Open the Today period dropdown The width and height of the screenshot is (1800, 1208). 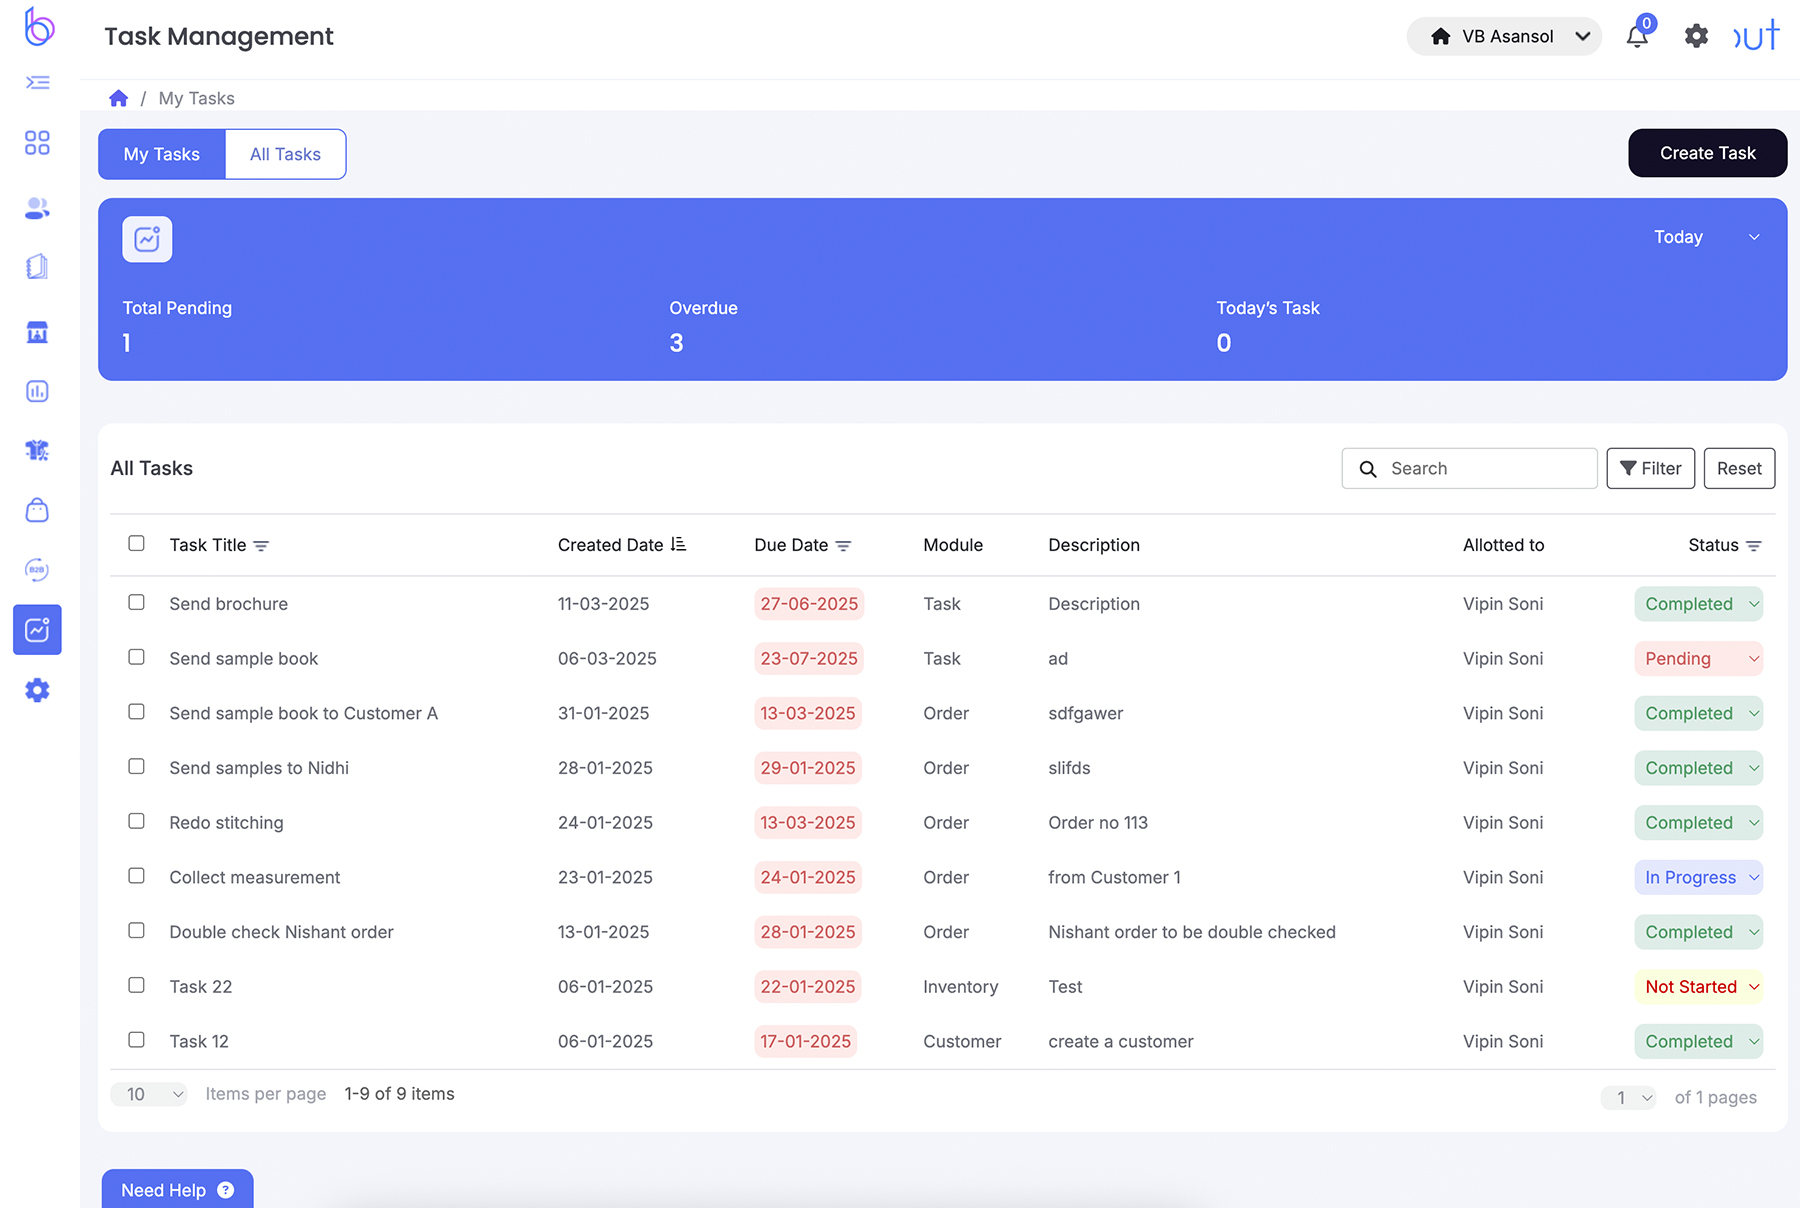pos(1706,237)
